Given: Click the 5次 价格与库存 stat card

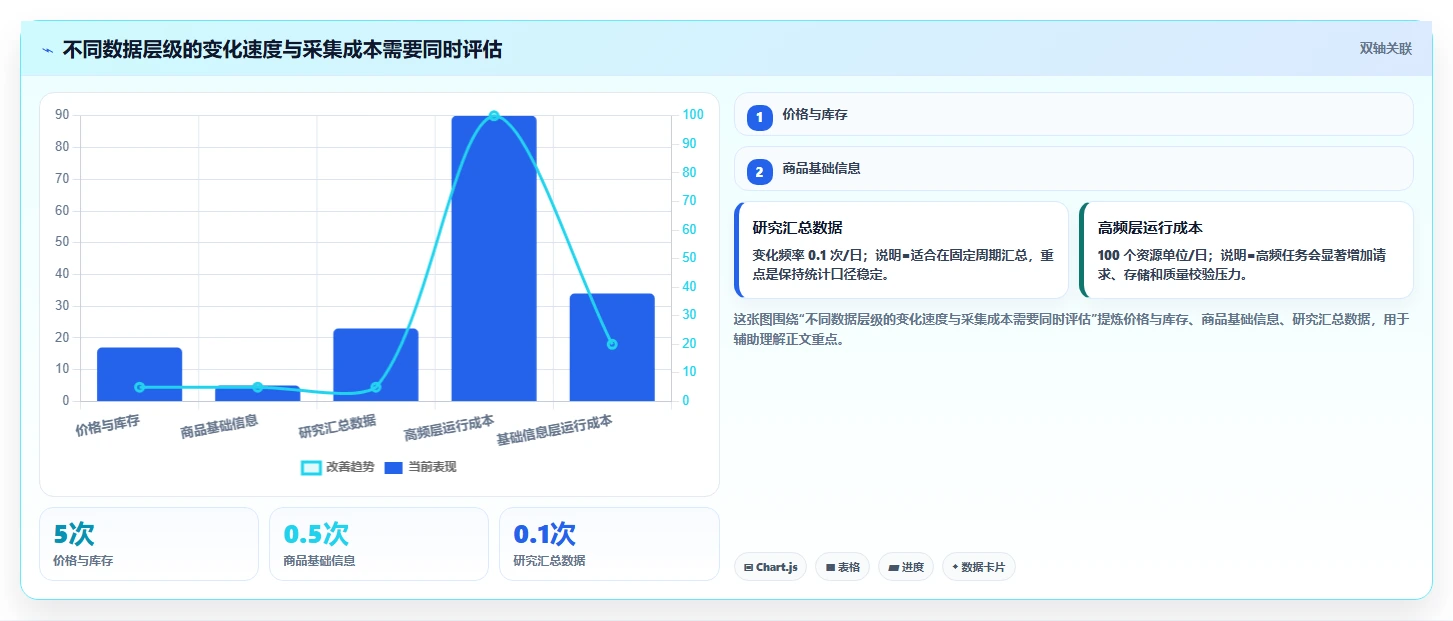Looking at the screenshot, I should coord(149,544).
